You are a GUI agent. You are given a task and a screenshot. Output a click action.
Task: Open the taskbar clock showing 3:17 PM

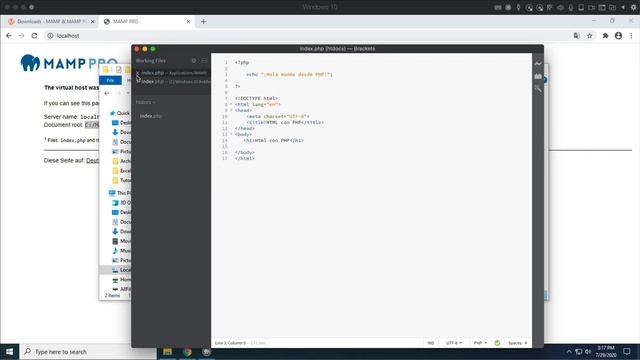[606, 351]
